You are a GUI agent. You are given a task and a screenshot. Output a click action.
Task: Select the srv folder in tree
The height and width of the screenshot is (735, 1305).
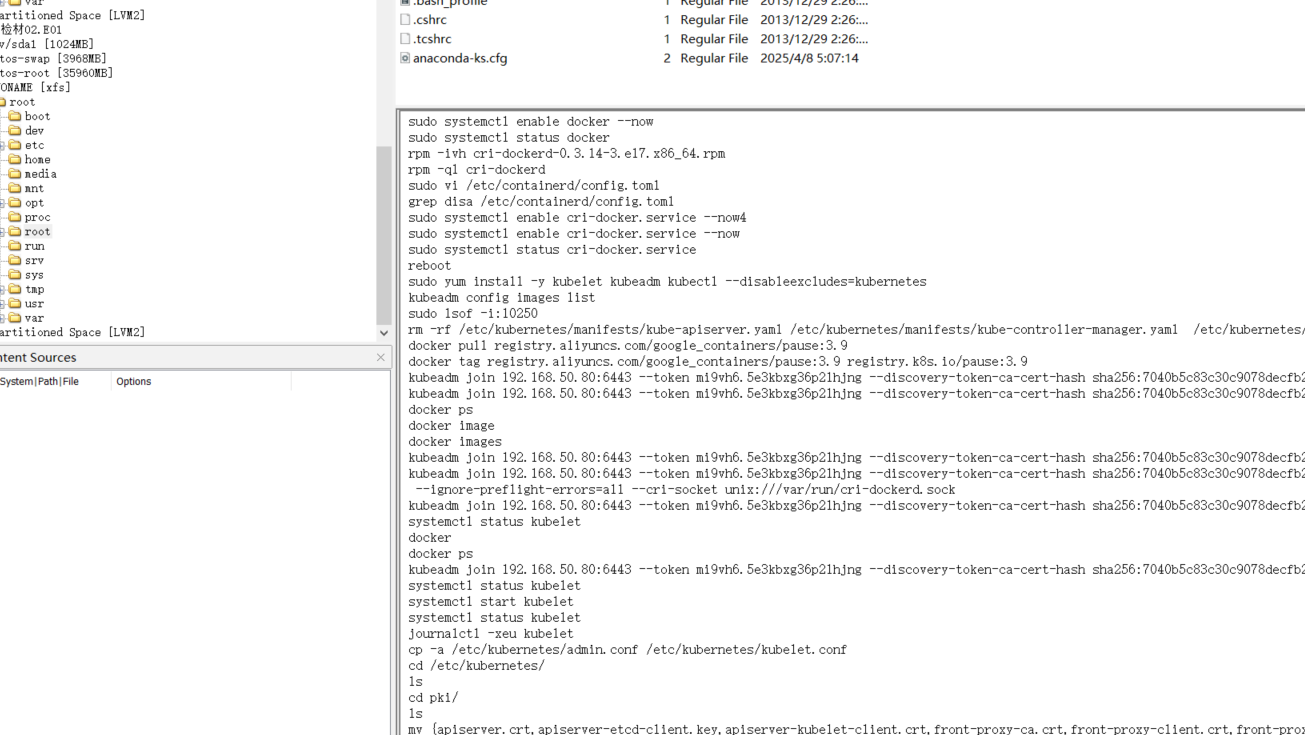point(34,260)
